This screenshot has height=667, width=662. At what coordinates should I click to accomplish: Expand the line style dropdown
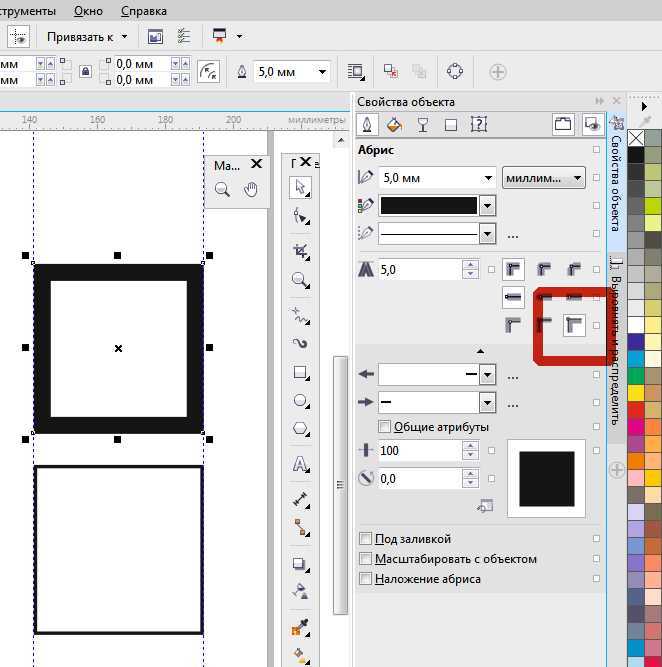tap(487, 233)
